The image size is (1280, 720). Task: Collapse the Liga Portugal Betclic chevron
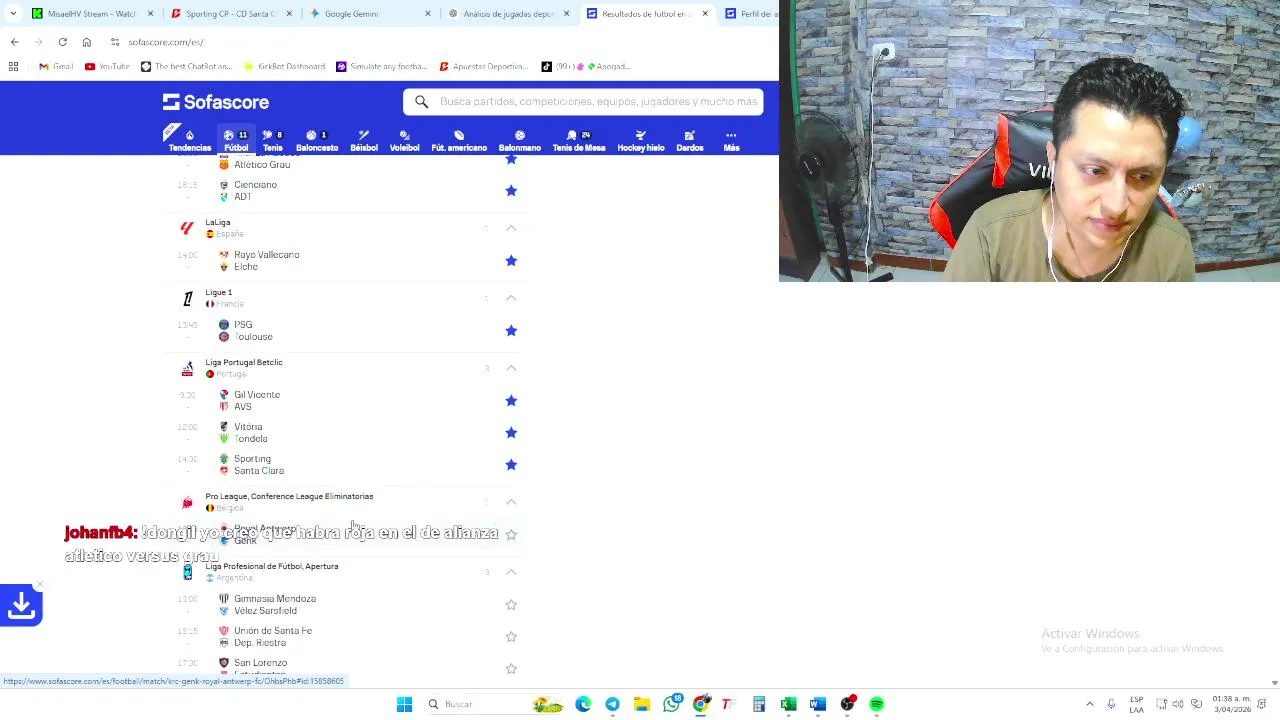click(x=511, y=368)
